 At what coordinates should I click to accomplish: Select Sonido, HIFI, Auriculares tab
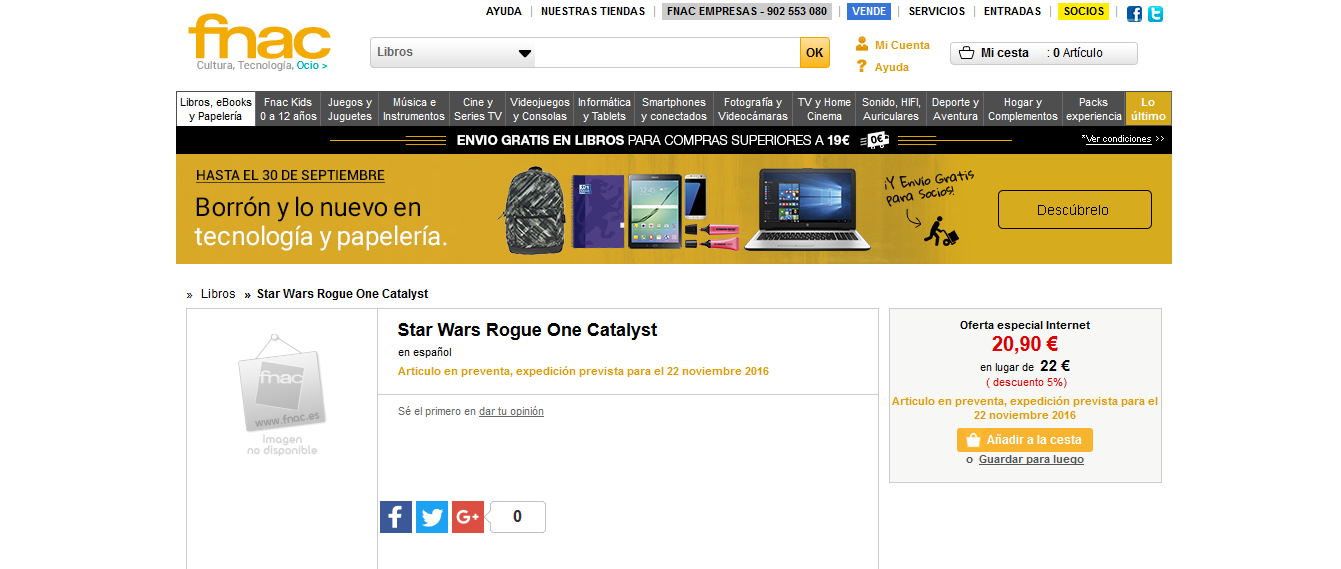pos(891,109)
